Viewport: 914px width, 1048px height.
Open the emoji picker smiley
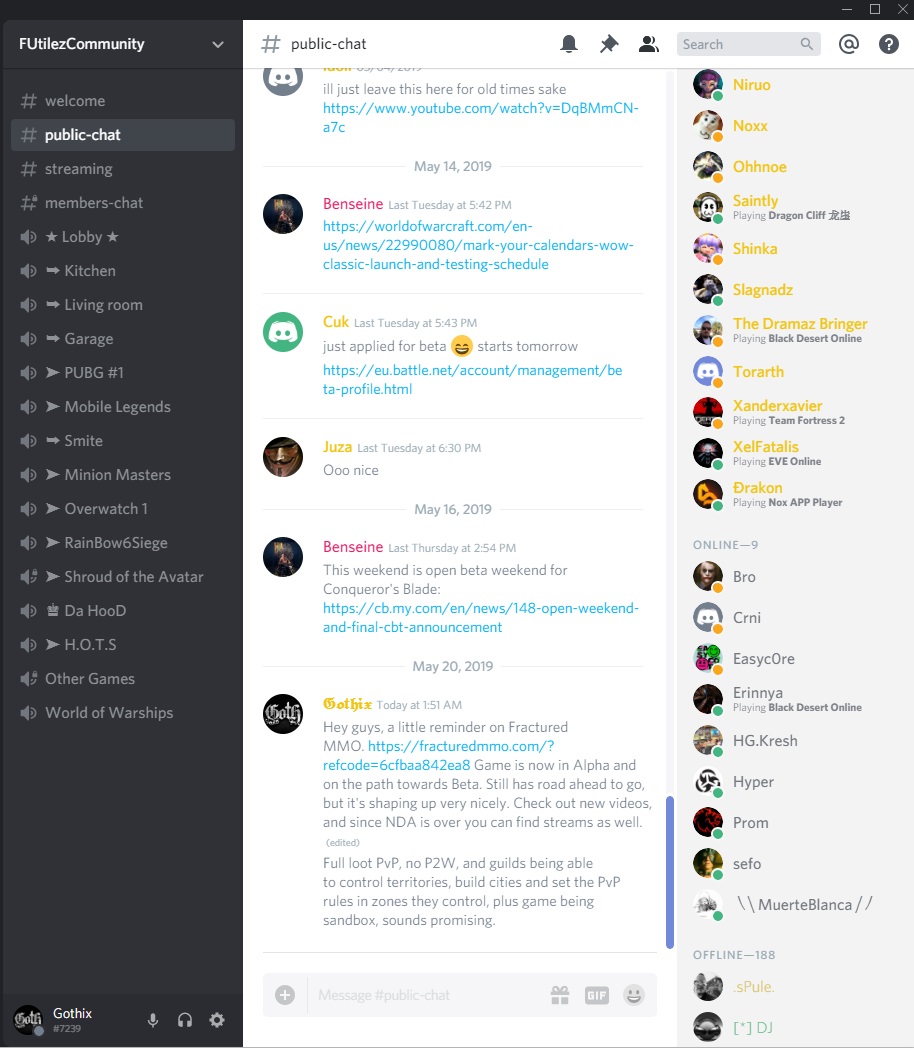click(x=633, y=995)
